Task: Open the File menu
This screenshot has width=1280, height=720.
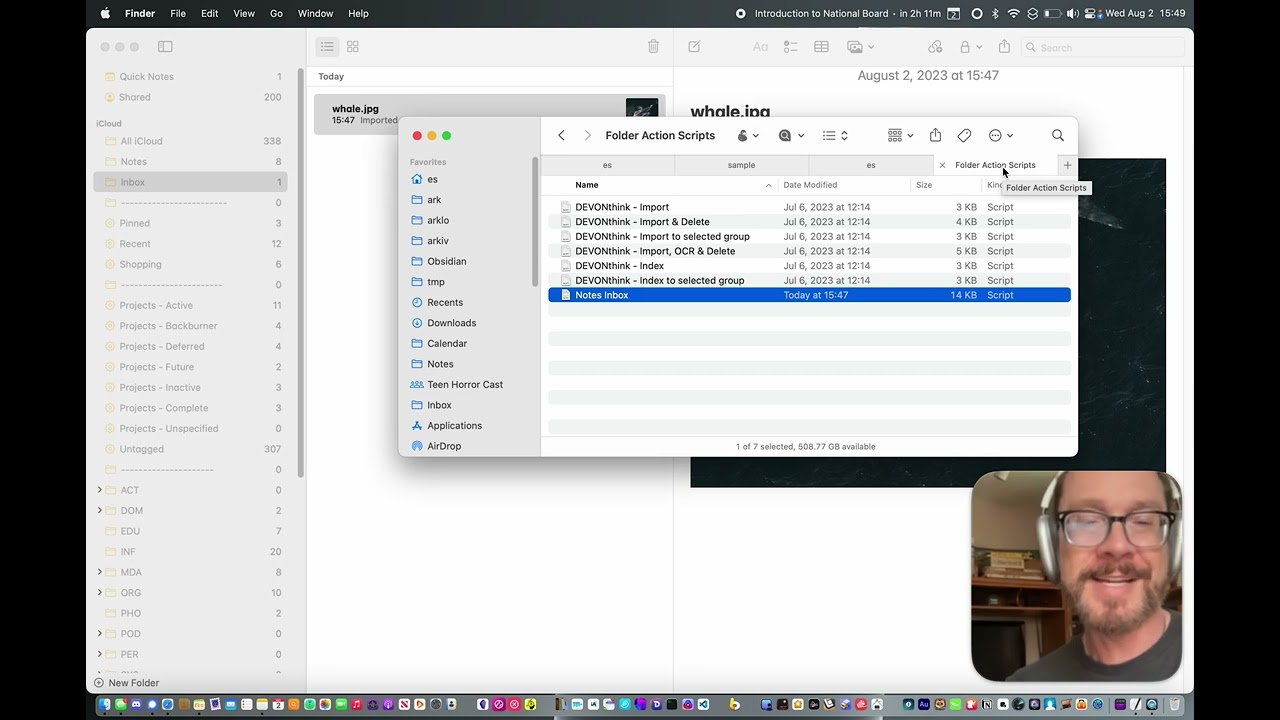Action: [x=178, y=13]
